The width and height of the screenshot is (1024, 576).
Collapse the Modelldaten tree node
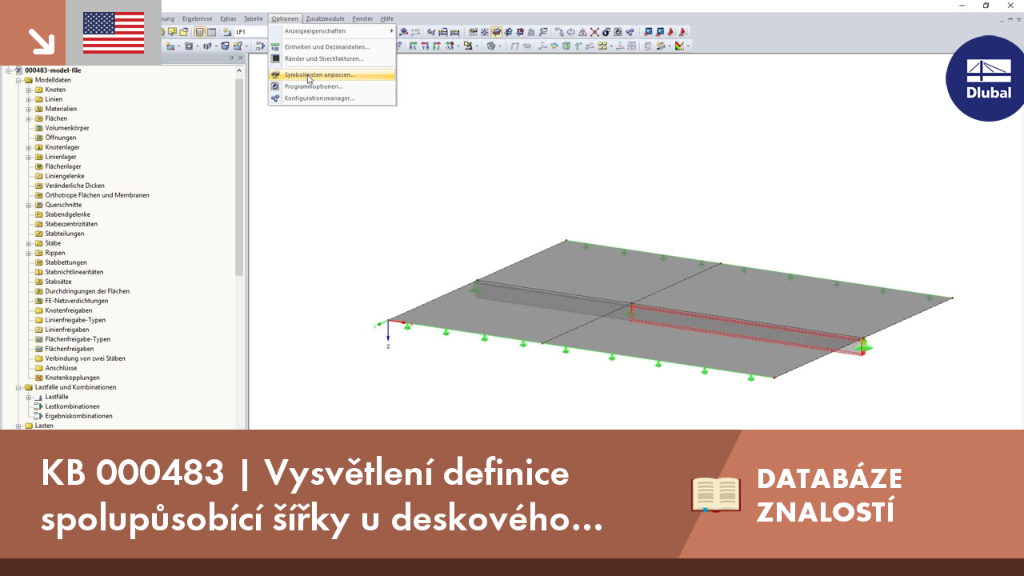tap(19, 80)
